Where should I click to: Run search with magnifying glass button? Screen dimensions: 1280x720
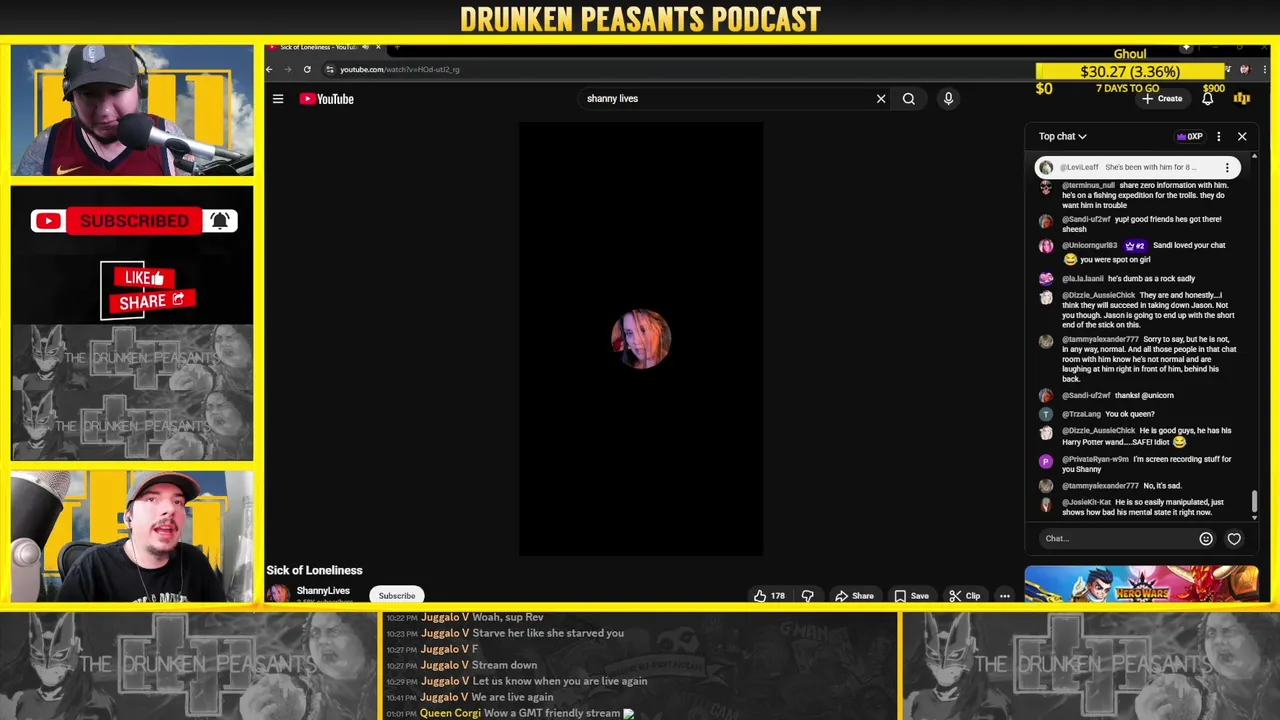pyautogui.click(x=909, y=99)
